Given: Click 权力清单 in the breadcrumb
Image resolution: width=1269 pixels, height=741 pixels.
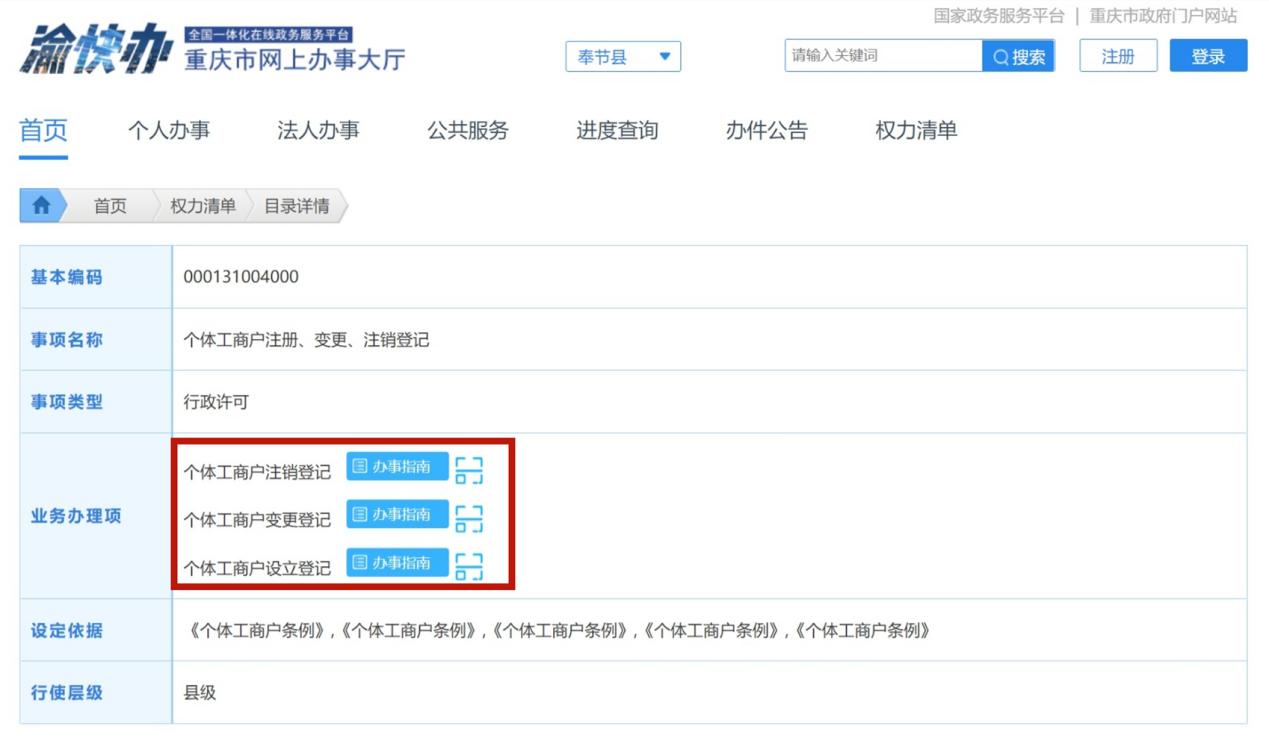Looking at the screenshot, I should pos(203,206).
